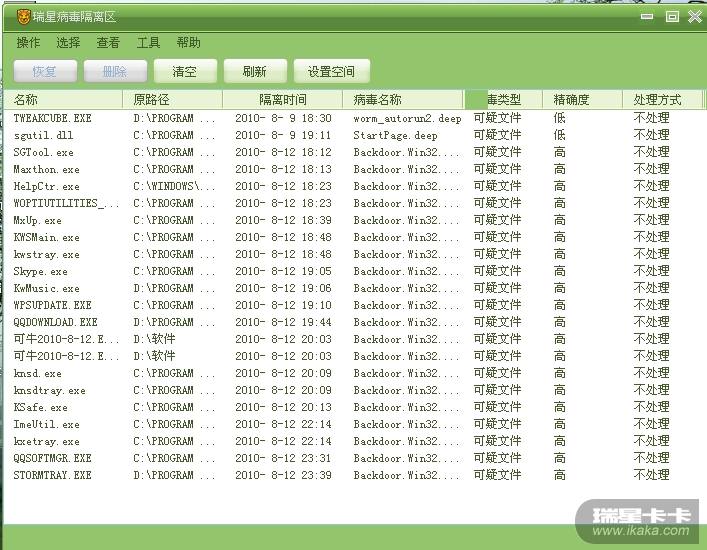Select the WPSUPDATE.EXE file entry
Viewport: 707px width, 550px height.
click(52, 305)
